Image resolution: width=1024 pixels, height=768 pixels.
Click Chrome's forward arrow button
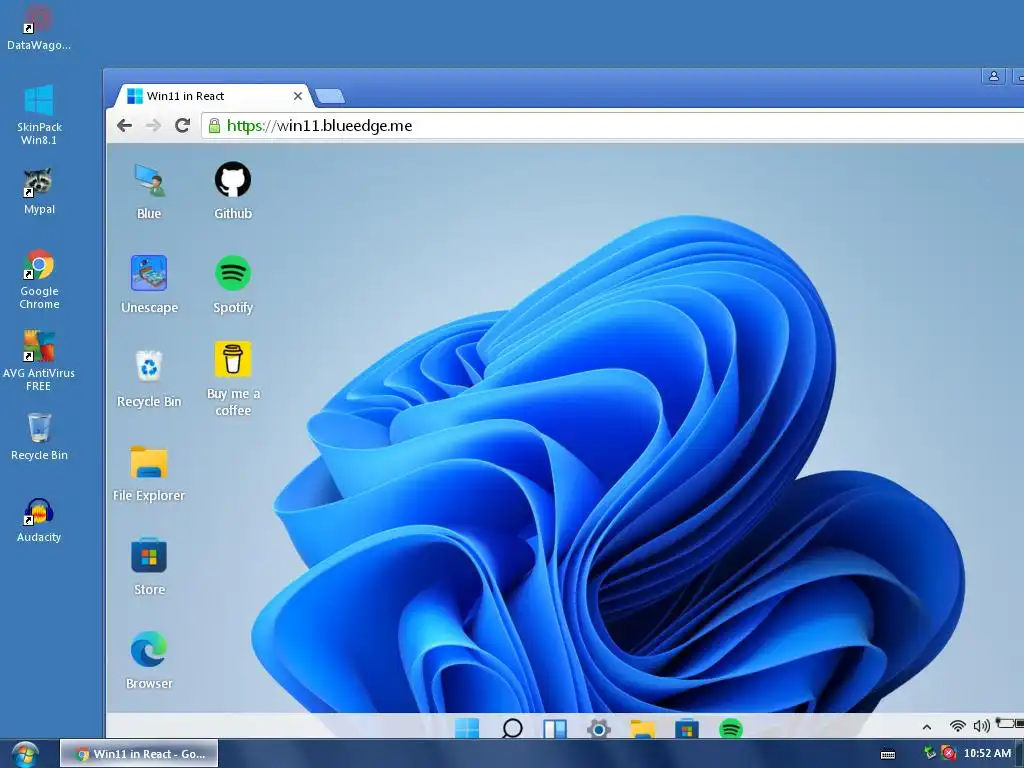153,125
